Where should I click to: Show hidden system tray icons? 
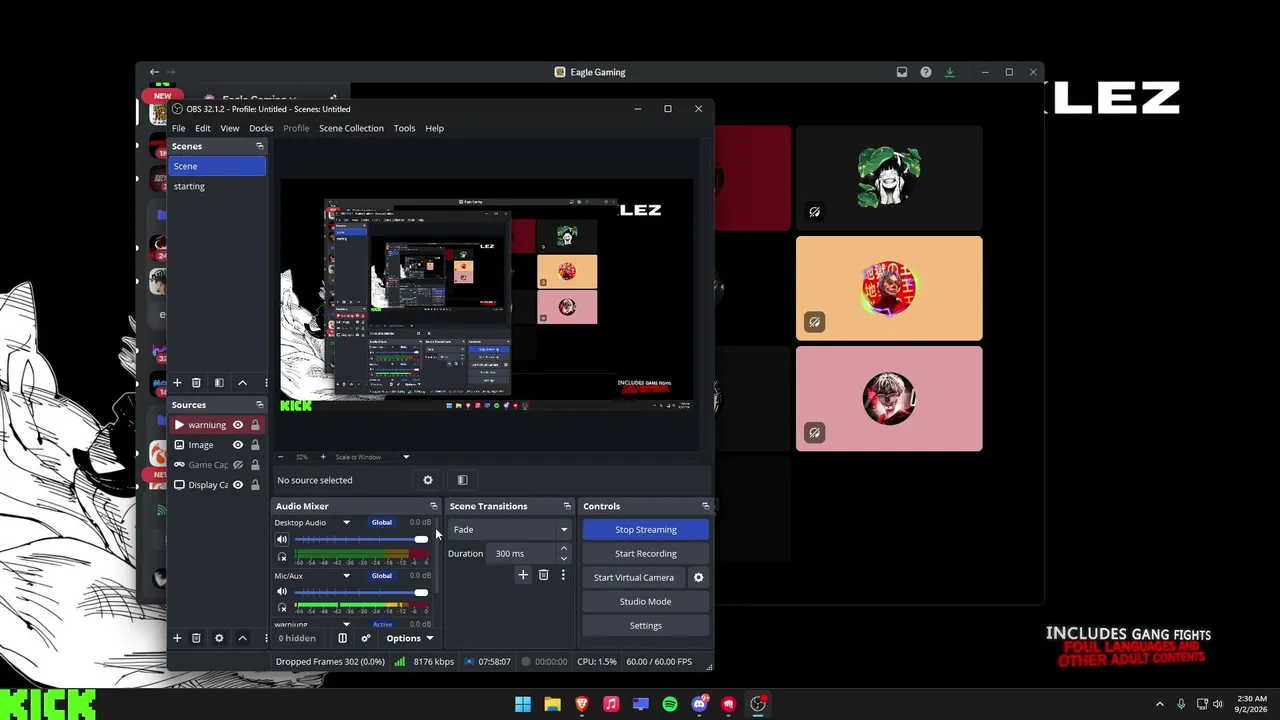click(1160, 704)
